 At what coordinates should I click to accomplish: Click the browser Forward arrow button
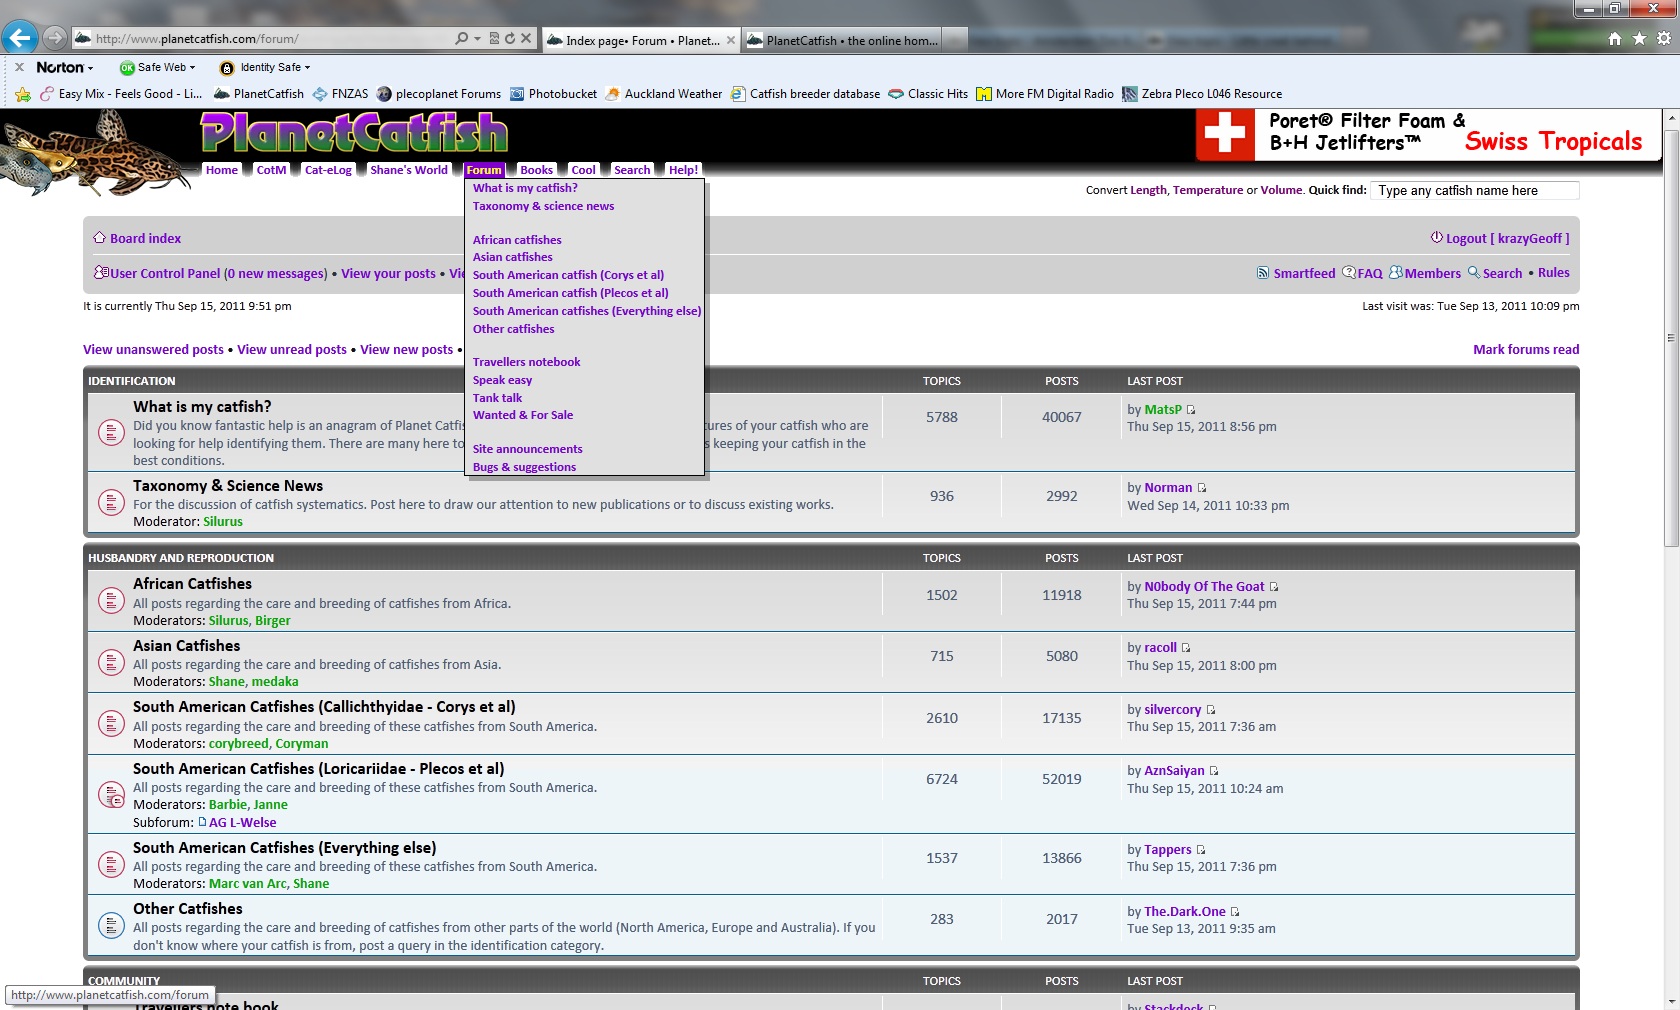(55, 38)
